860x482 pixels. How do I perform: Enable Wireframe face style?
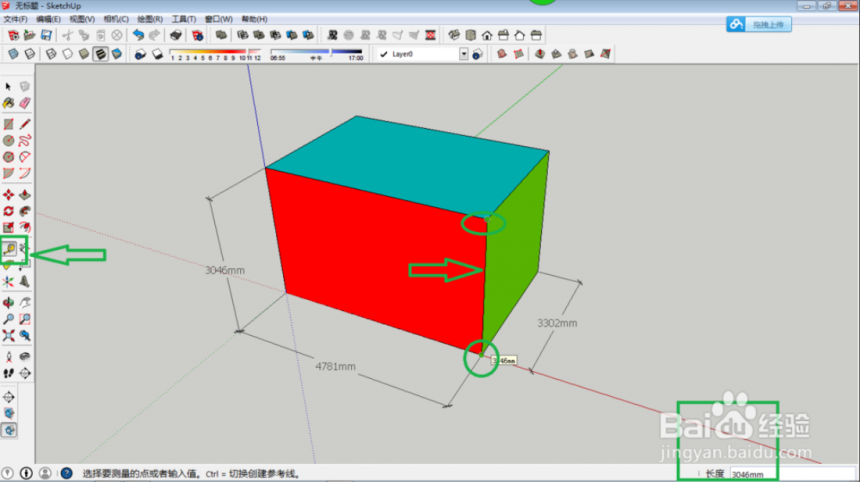(51, 54)
